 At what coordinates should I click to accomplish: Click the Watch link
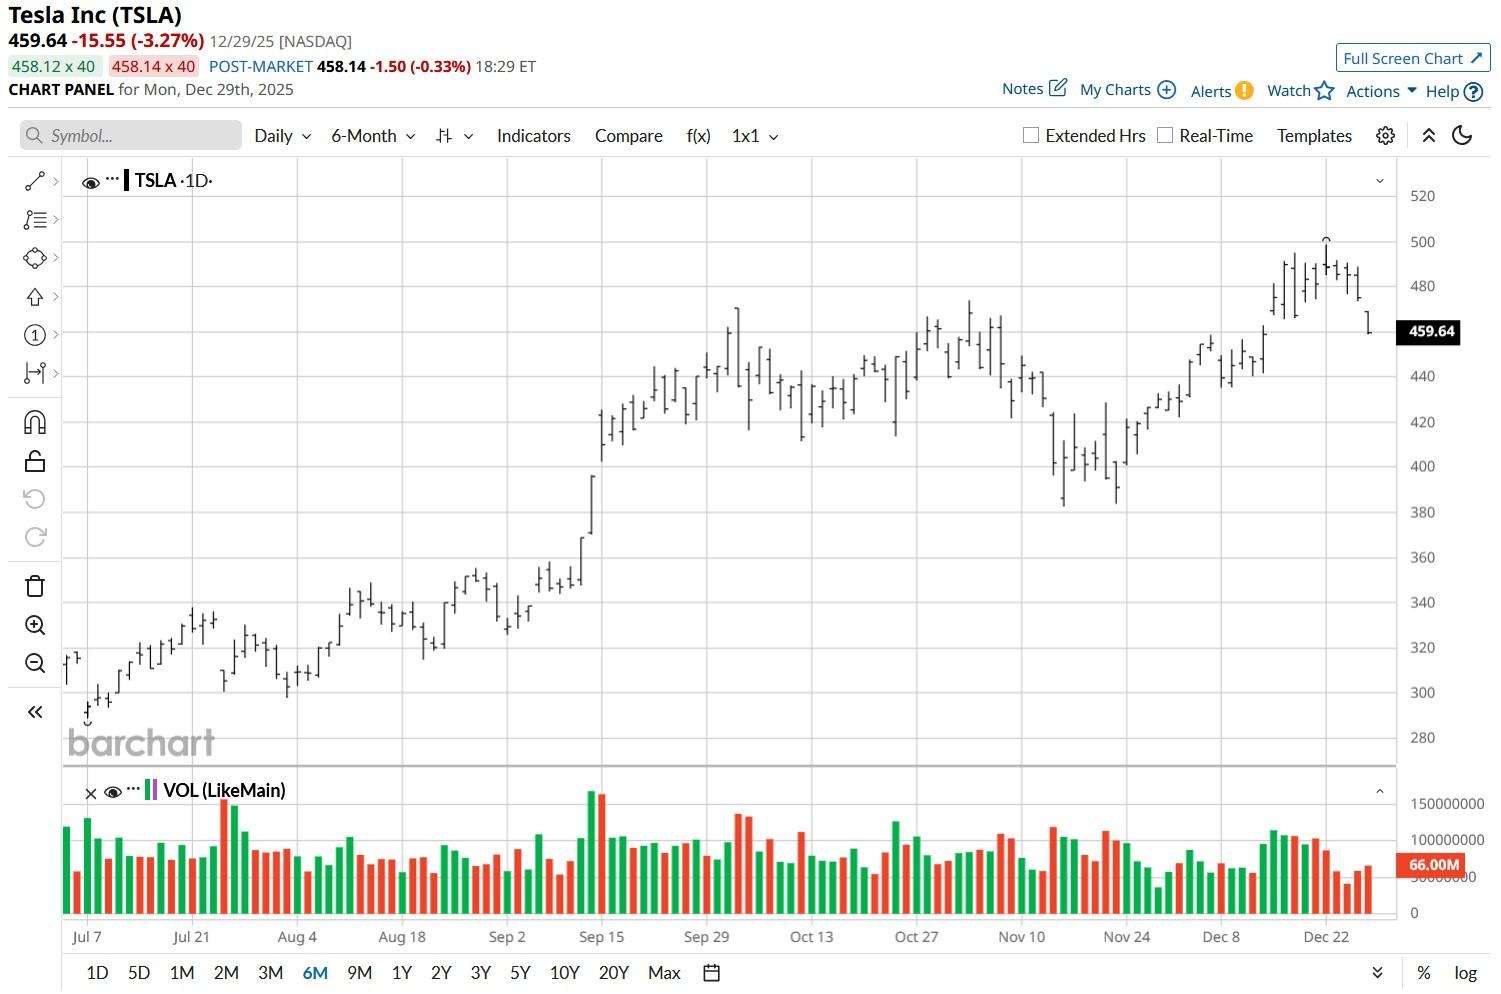pos(1289,91)
